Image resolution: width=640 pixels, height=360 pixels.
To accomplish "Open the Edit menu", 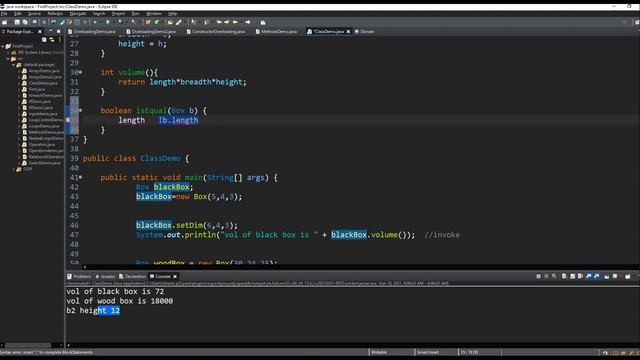I will click(18, 13).
